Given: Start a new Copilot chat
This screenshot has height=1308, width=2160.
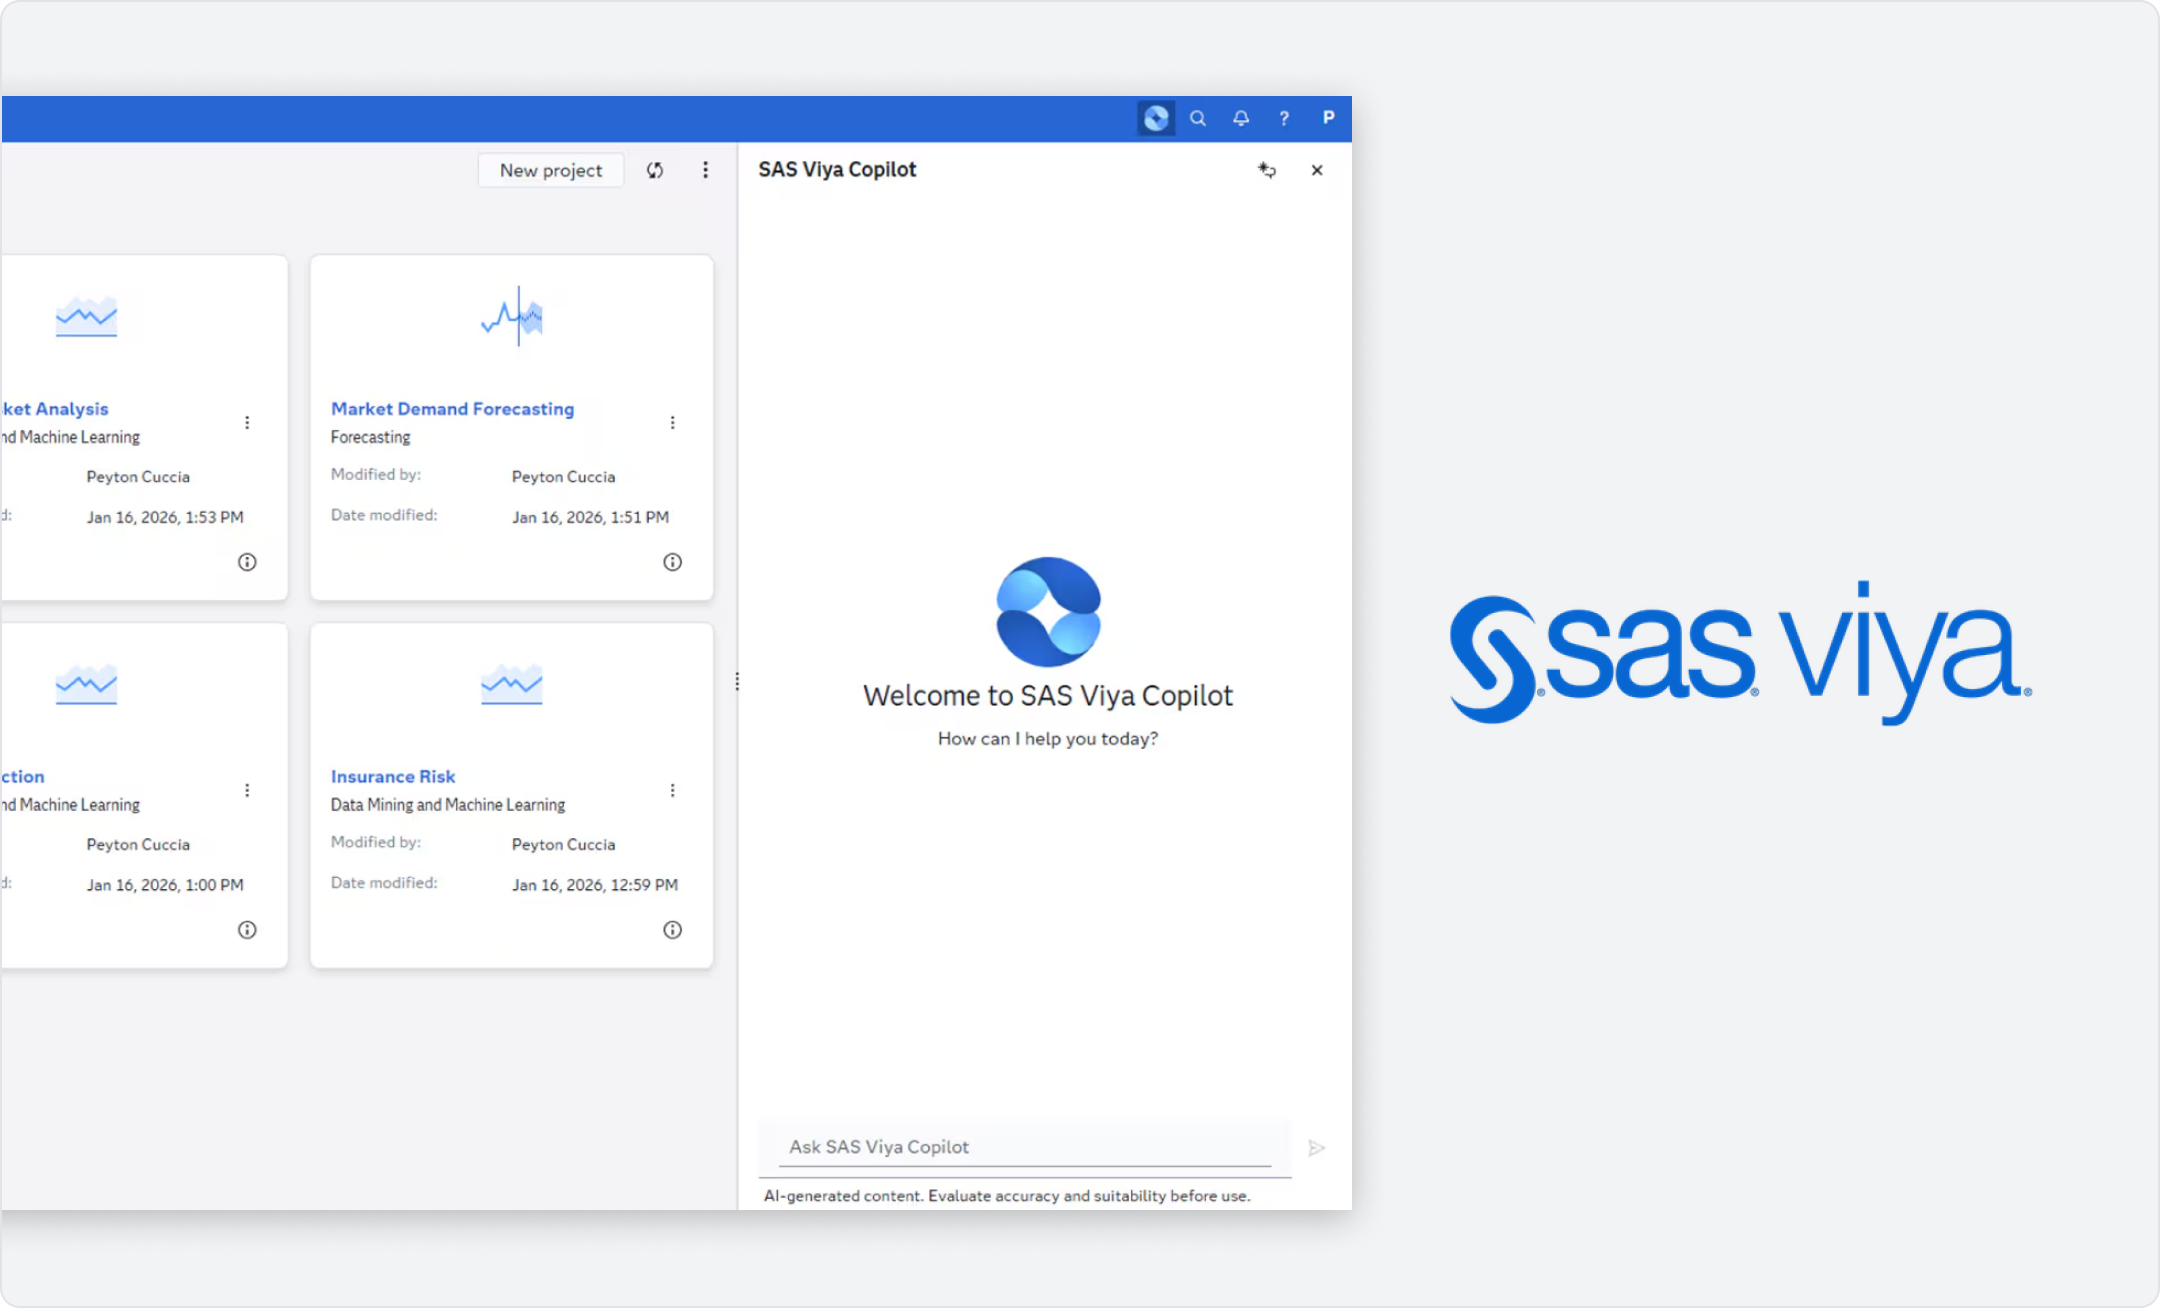Looking at the screenshot, I should (x=1267, y=170).
